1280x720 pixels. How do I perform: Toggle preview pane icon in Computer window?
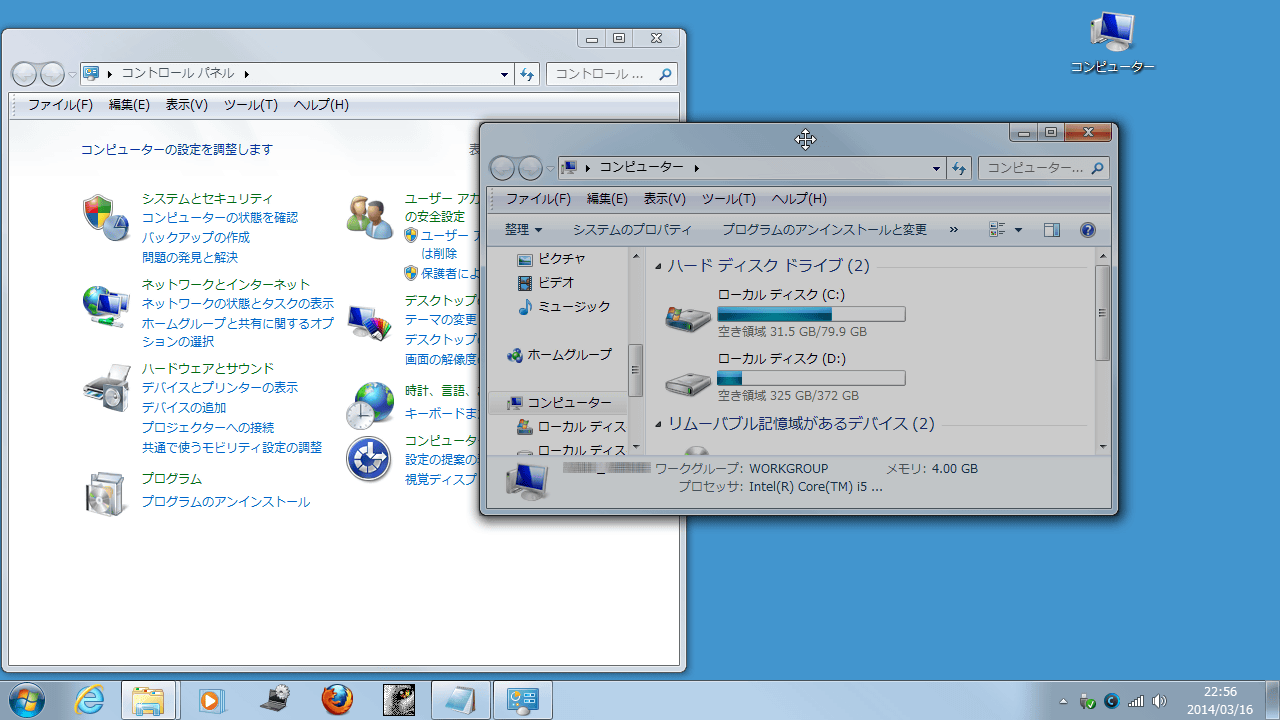(1051, 230)
